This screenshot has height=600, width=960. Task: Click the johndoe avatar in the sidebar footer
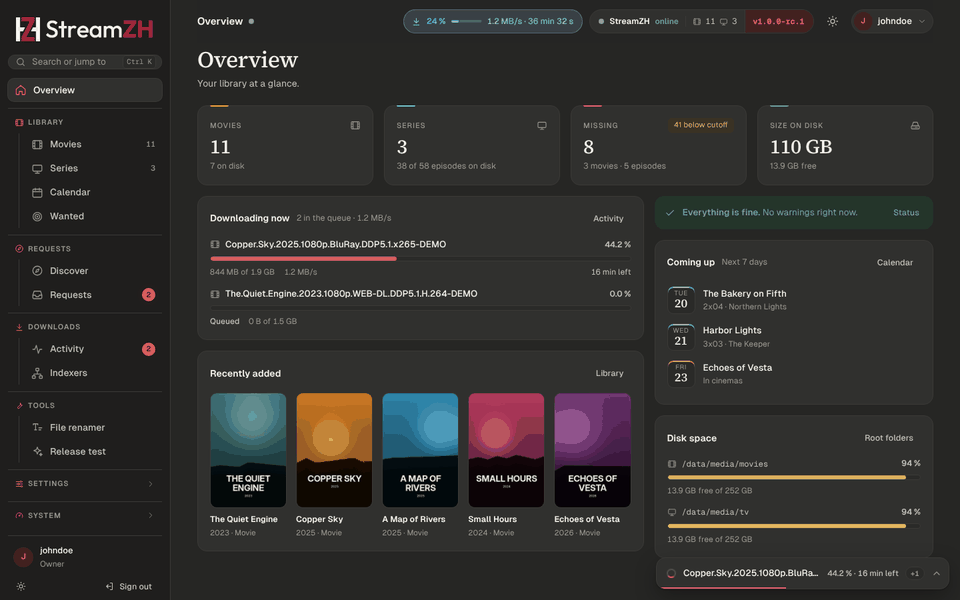pyautogui.click(x=23, y=557)
